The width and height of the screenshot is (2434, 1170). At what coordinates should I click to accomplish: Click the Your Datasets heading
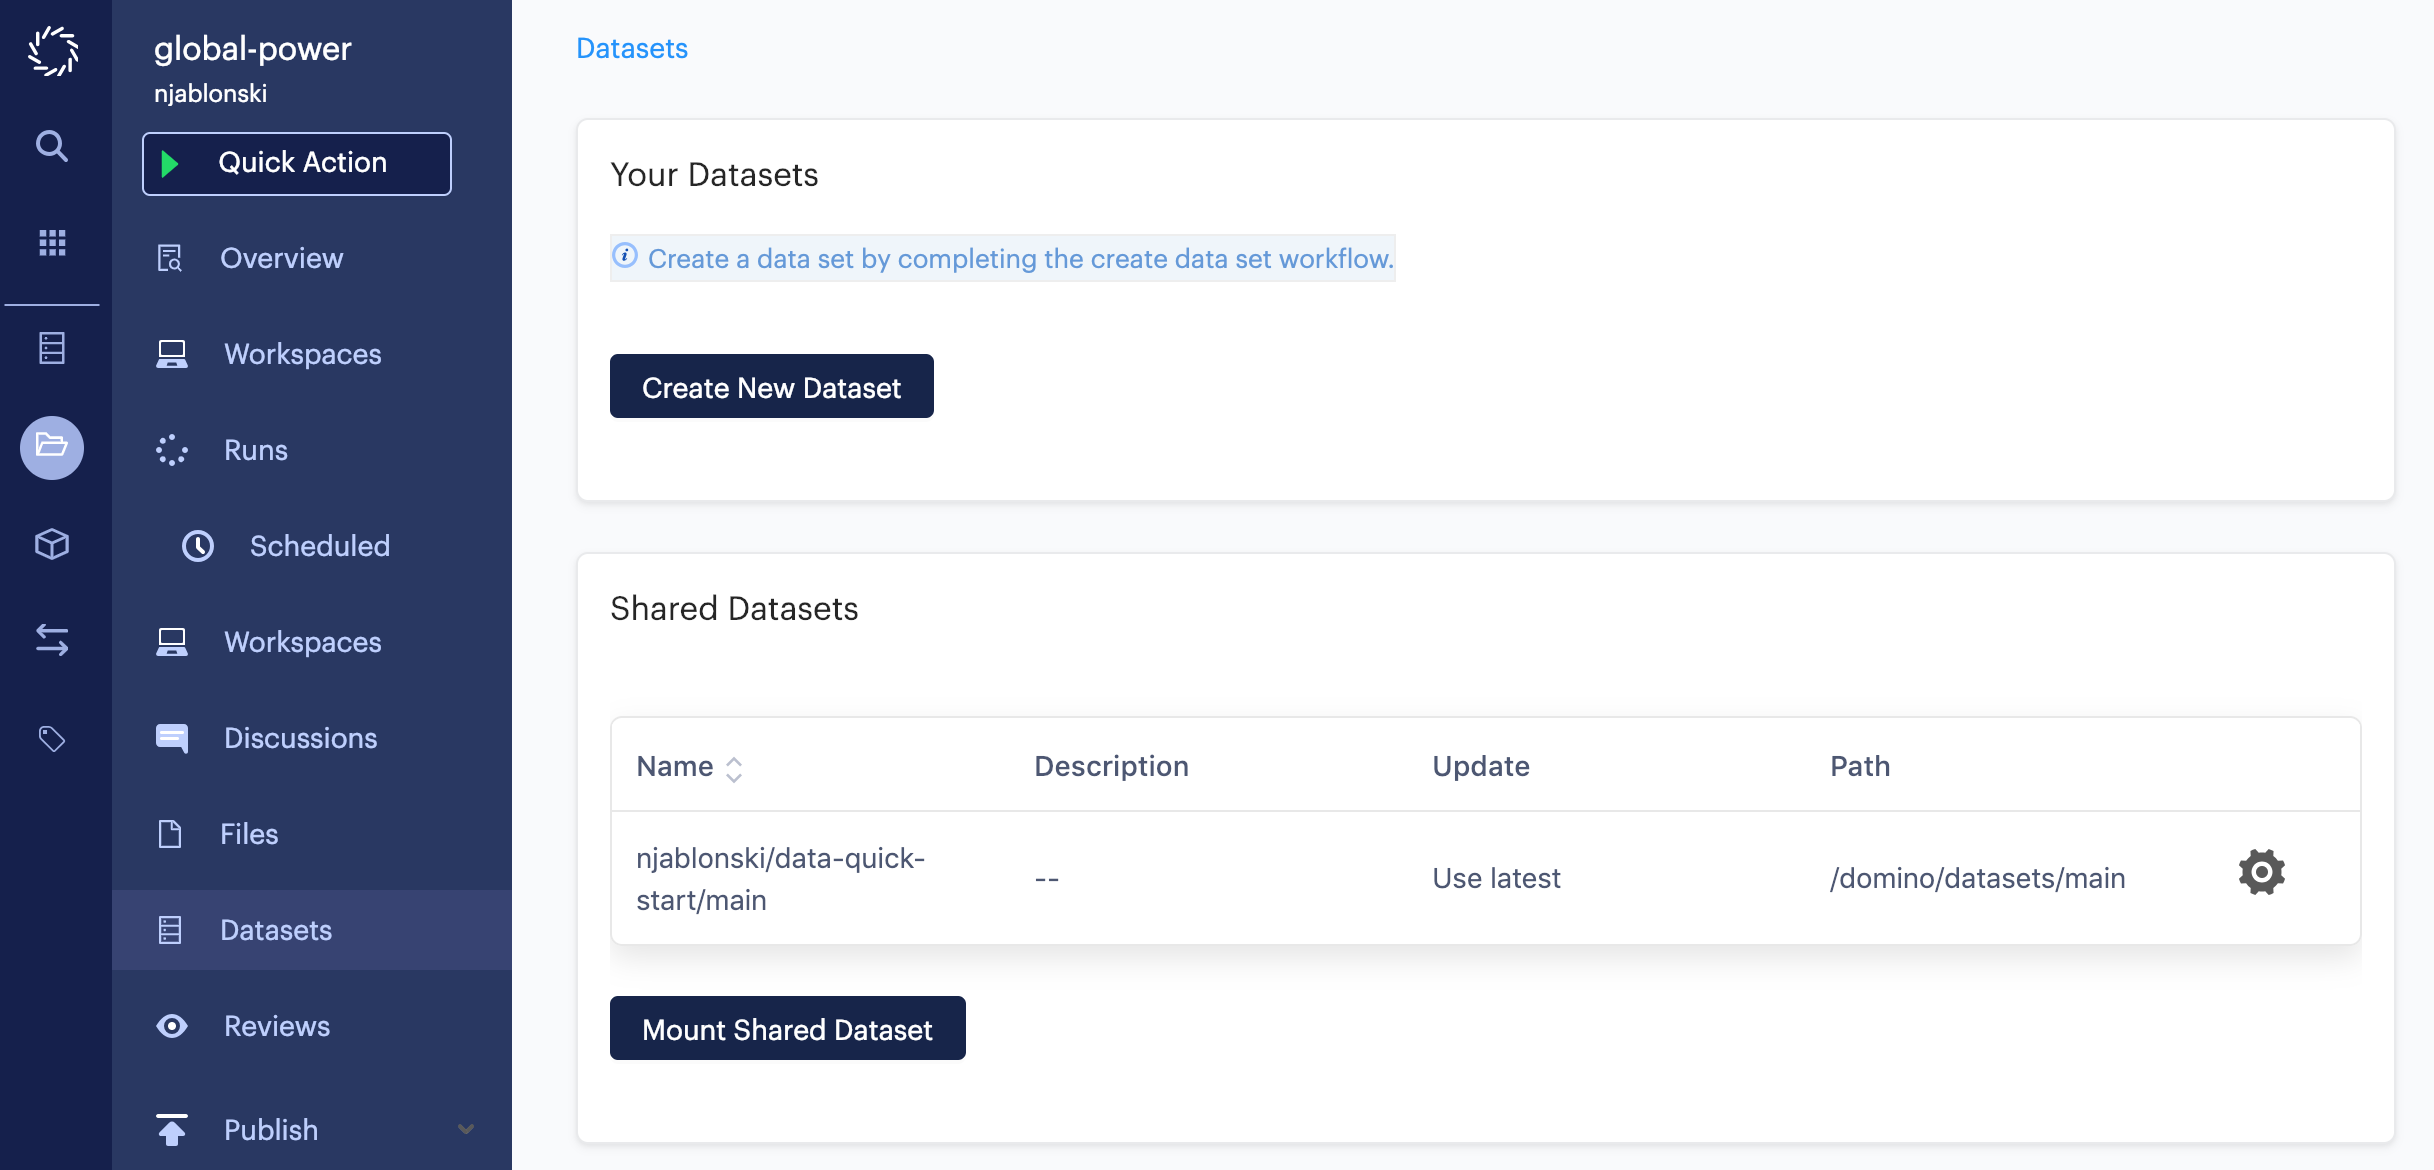[715, 174]
